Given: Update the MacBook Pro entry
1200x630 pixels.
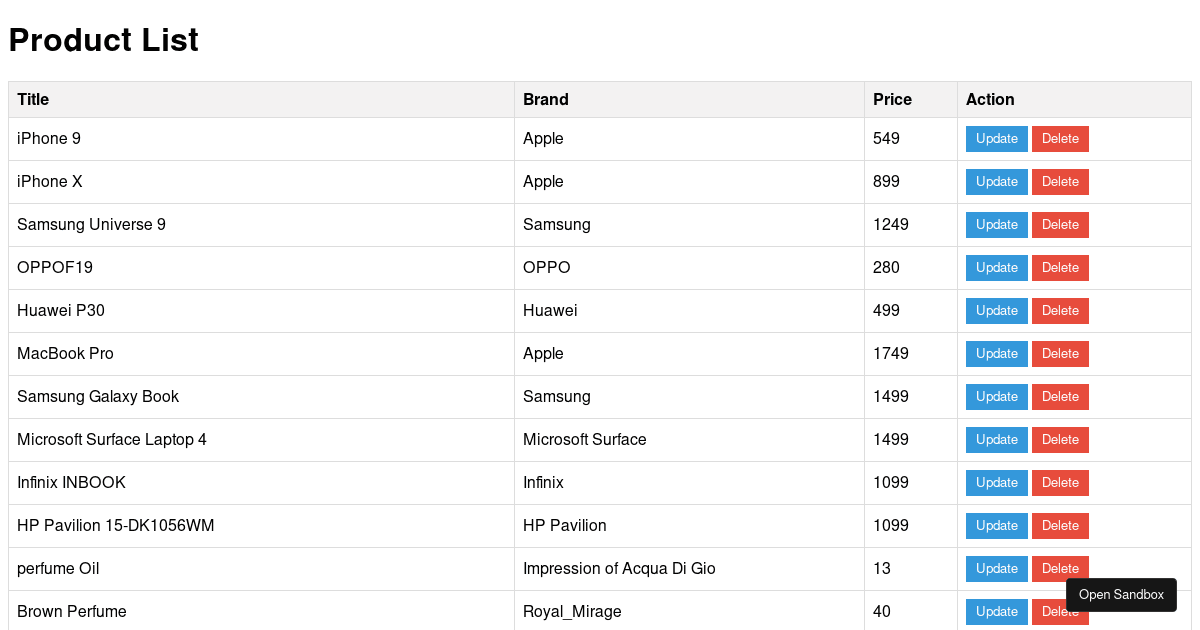Looking at the screenshot, I should point(996,354).
